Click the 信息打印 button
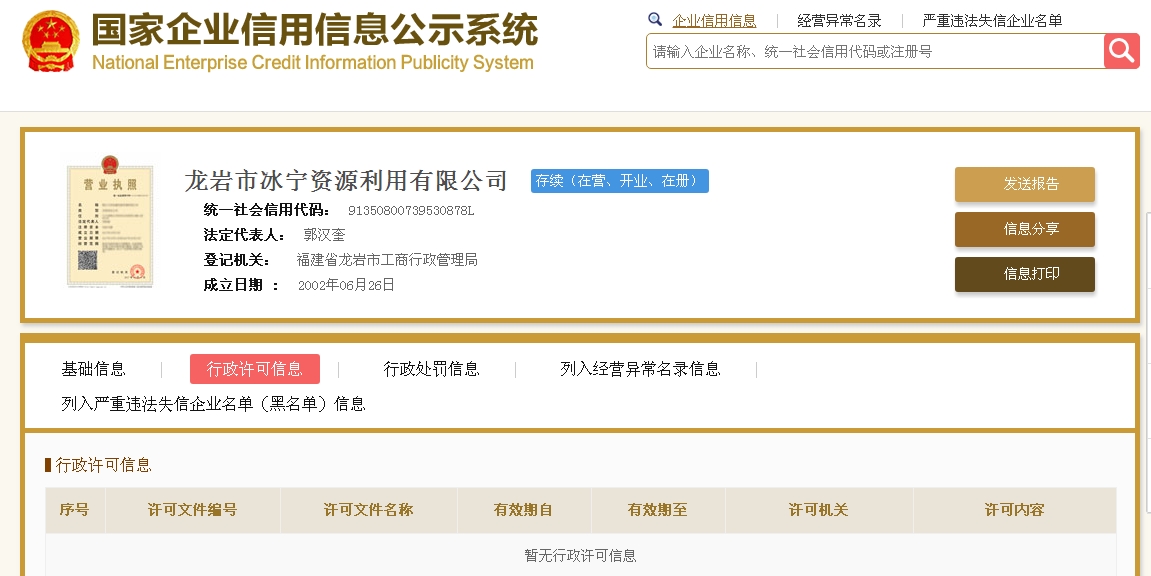The width and height of the screenshot is (1151, 576). tap(1025, 274)
